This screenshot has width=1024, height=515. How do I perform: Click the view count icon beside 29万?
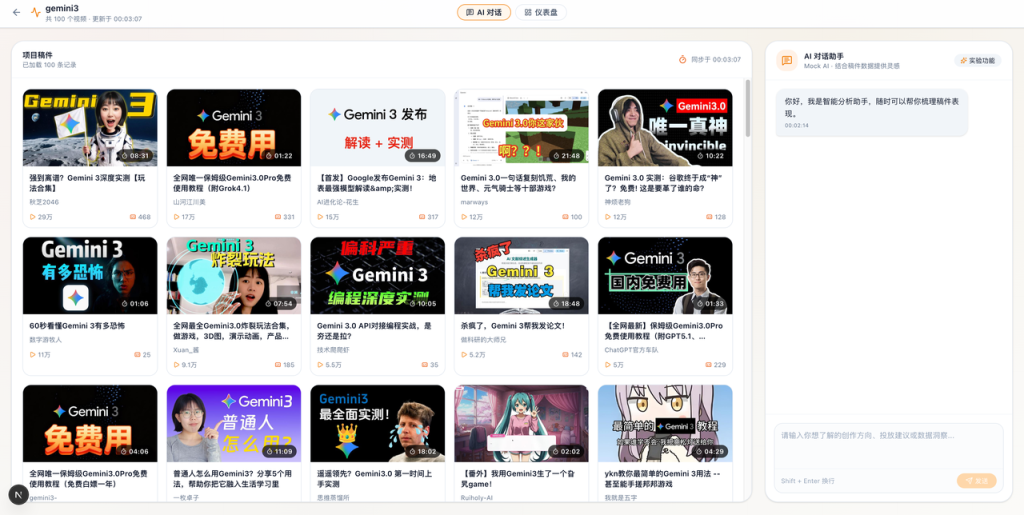tap(33, 217)
